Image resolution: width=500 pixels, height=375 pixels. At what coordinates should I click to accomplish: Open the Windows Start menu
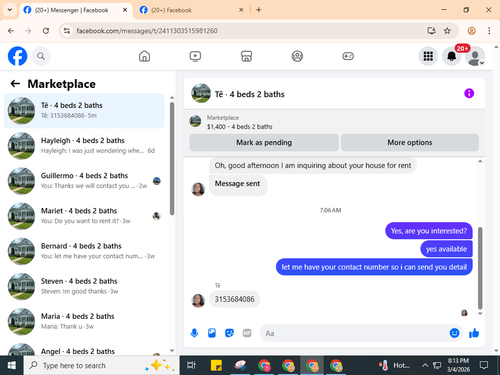[12, 365]
